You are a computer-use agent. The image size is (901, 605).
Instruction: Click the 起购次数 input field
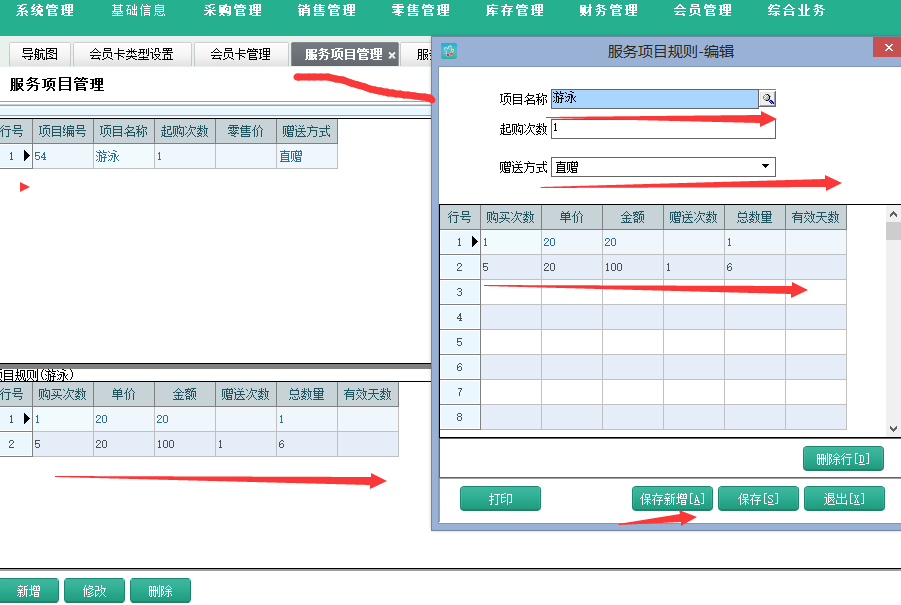click(663, 128)
